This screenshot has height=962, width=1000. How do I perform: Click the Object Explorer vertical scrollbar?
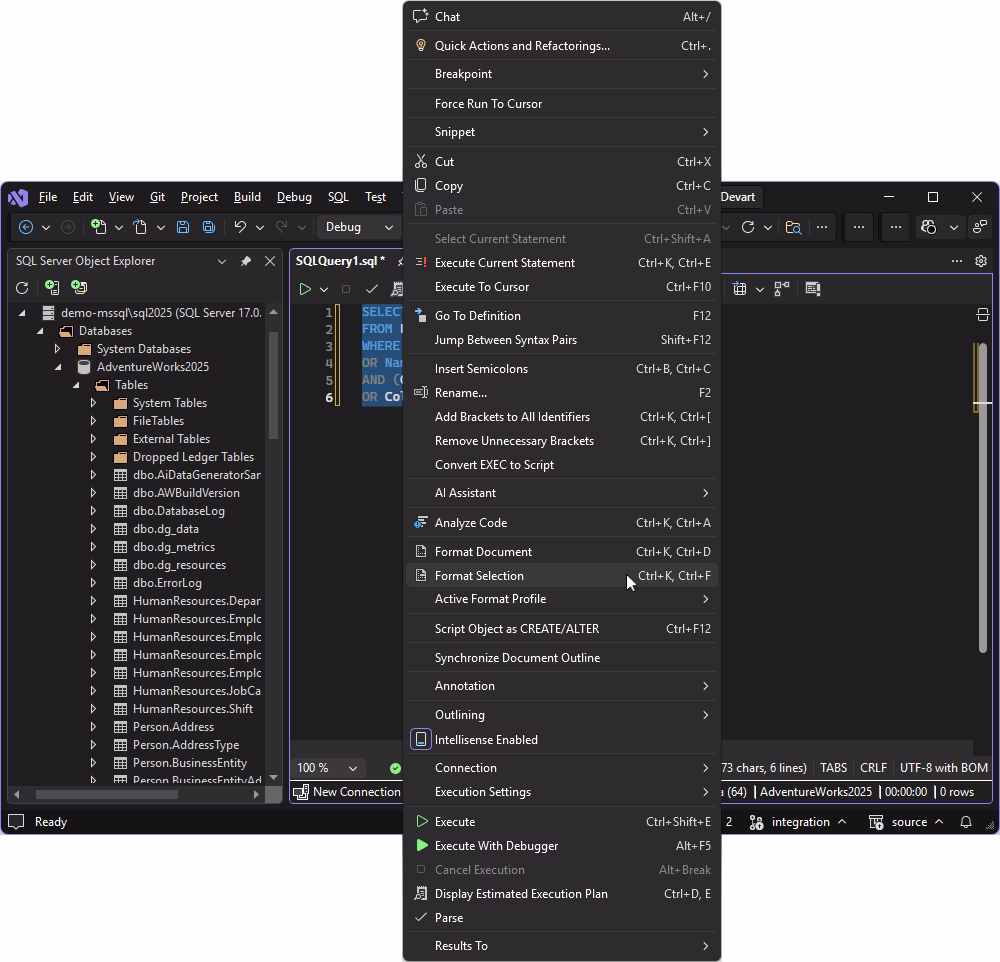pyautogui.click(x=274, y=386)
